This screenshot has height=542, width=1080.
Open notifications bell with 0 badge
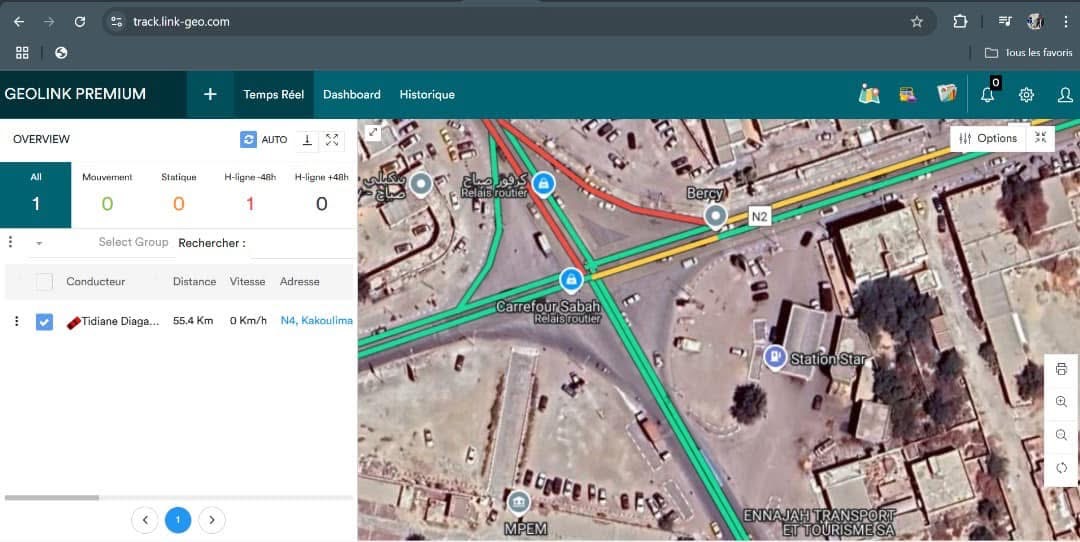pos(988,94)
